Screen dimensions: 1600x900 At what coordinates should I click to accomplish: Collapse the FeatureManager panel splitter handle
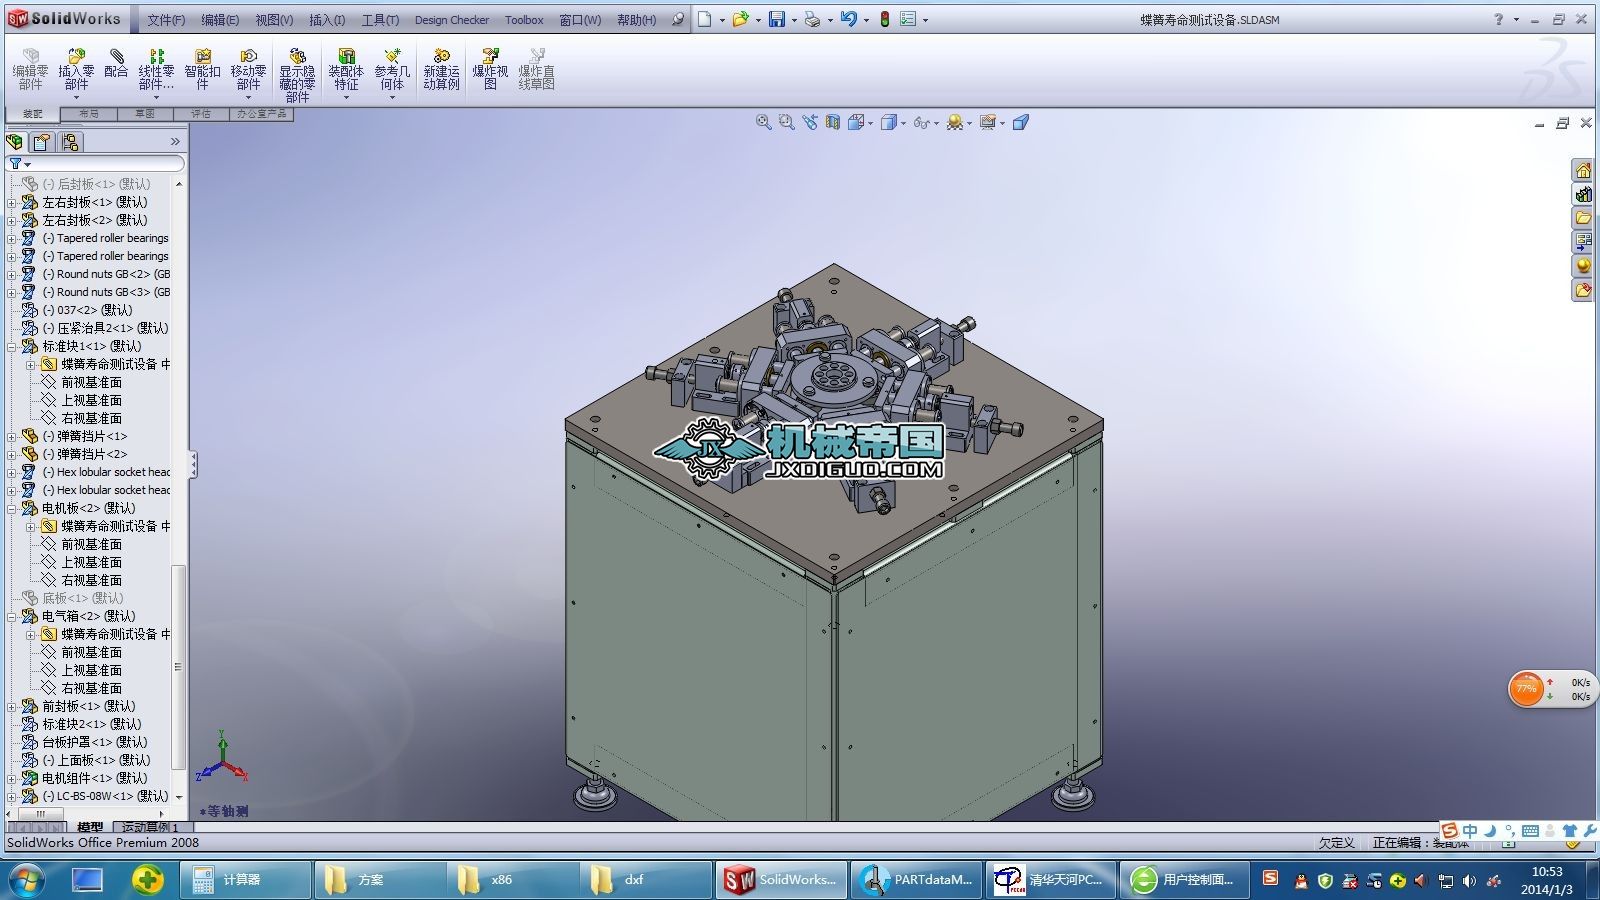[x=193, y=464]
